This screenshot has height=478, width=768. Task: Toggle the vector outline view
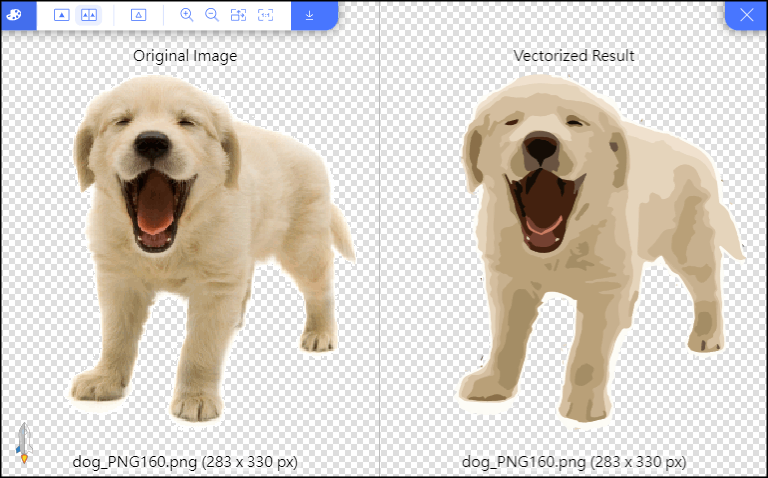coord(139,15)
